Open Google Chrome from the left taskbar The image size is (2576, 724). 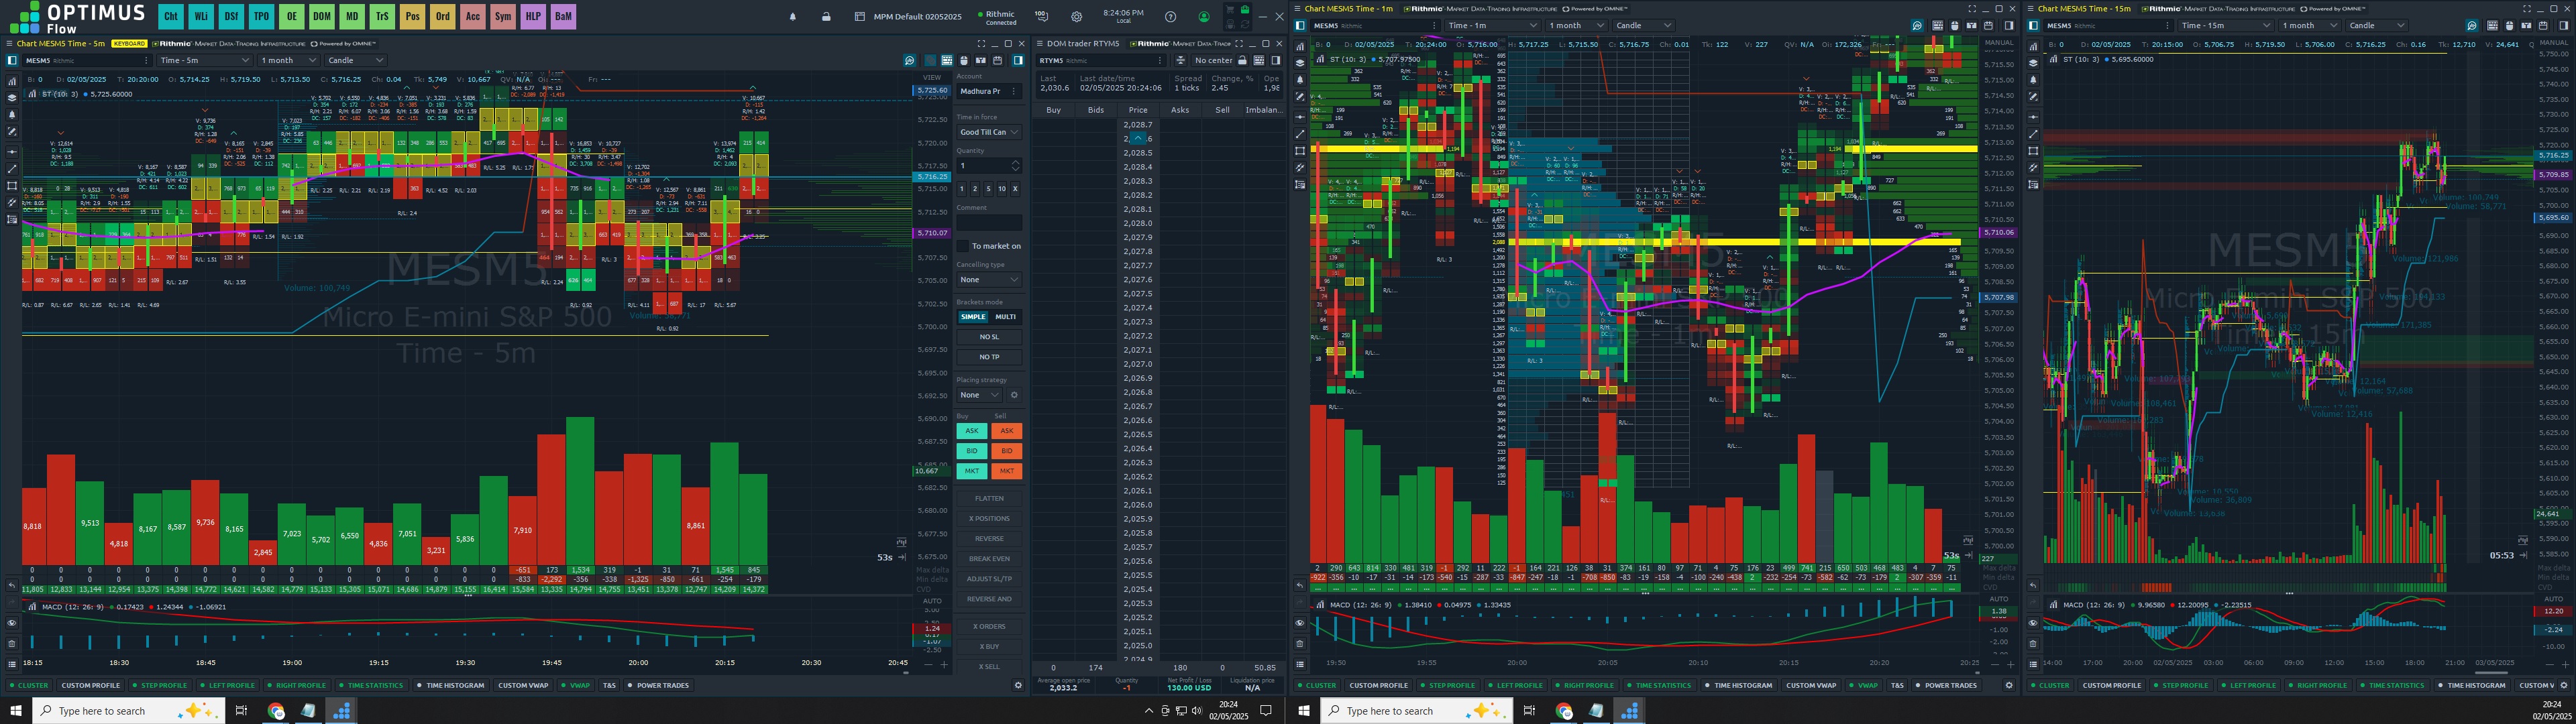(276, 711)
